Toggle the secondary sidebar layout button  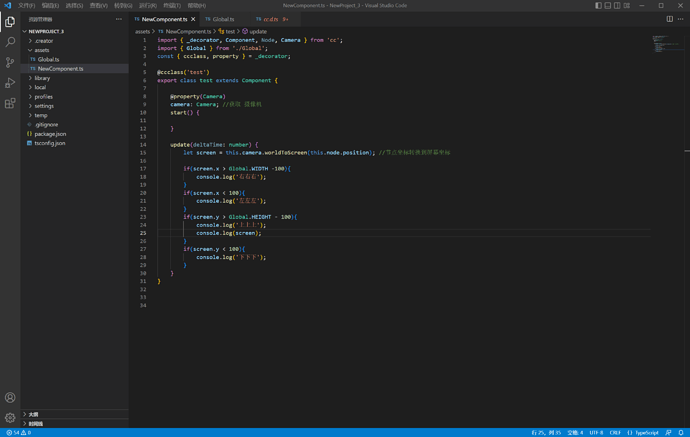point(617,5)
